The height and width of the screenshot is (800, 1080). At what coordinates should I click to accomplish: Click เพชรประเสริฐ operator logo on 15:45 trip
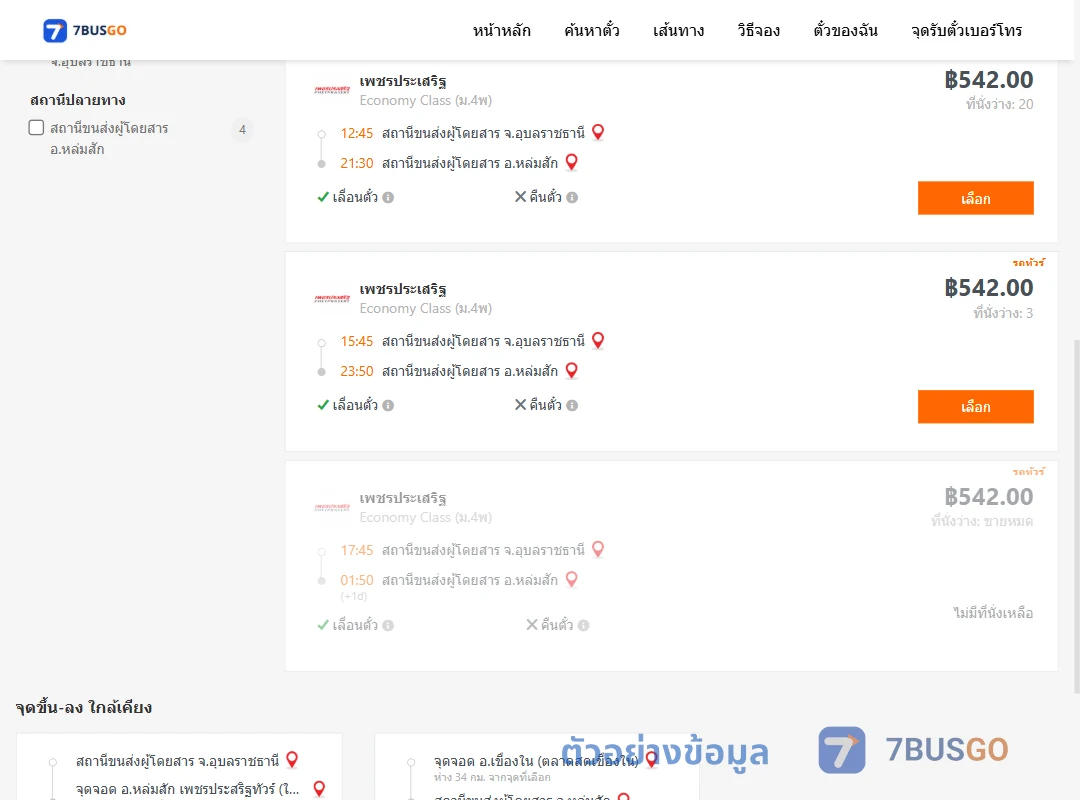coord(332,298)
